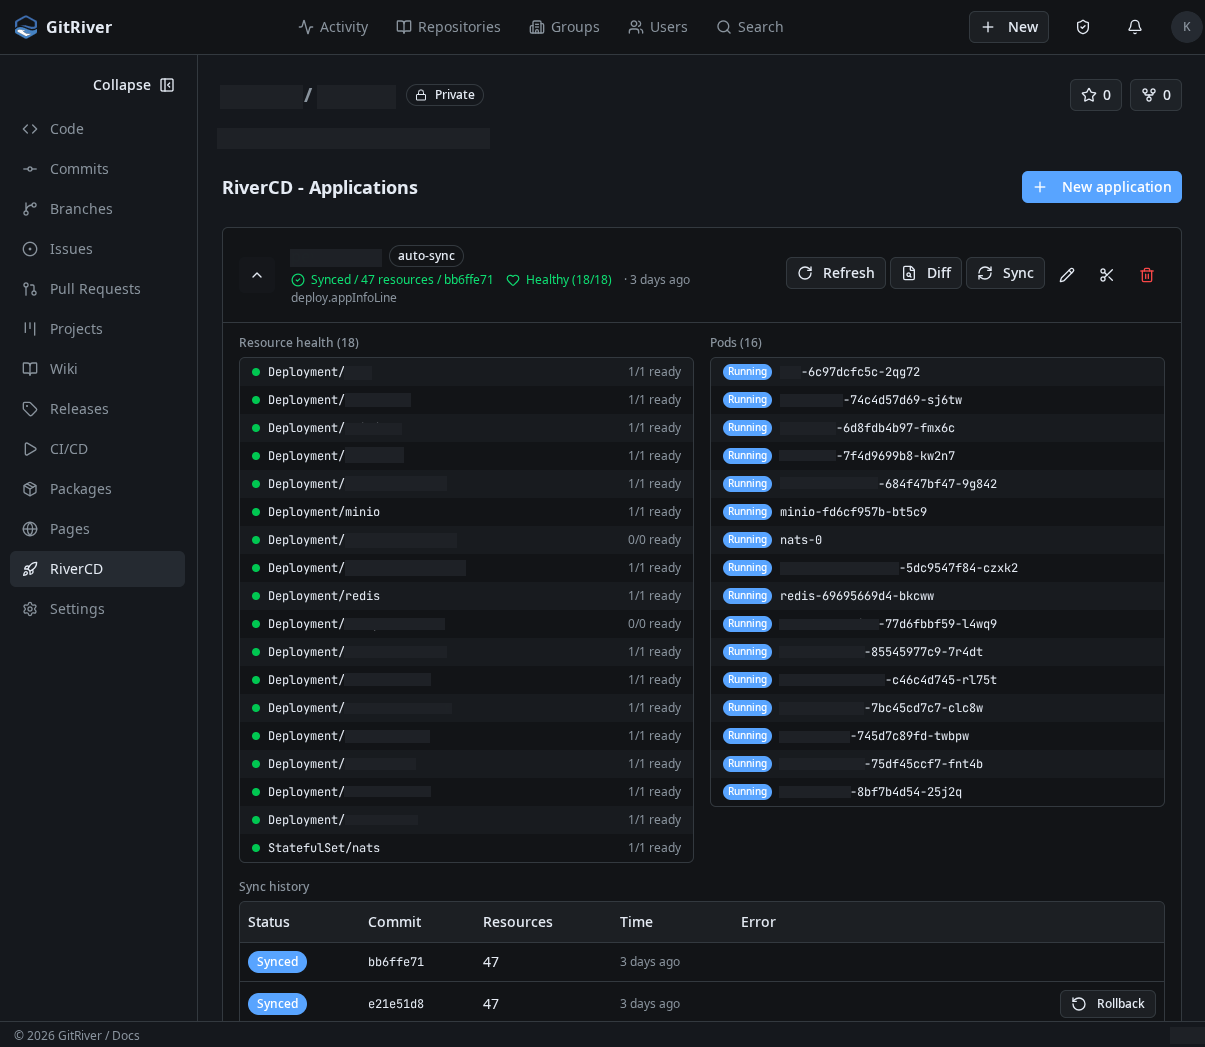Click the Private badge
Viewport: 1205px width, 1047px height.
(x=445, y=95)
